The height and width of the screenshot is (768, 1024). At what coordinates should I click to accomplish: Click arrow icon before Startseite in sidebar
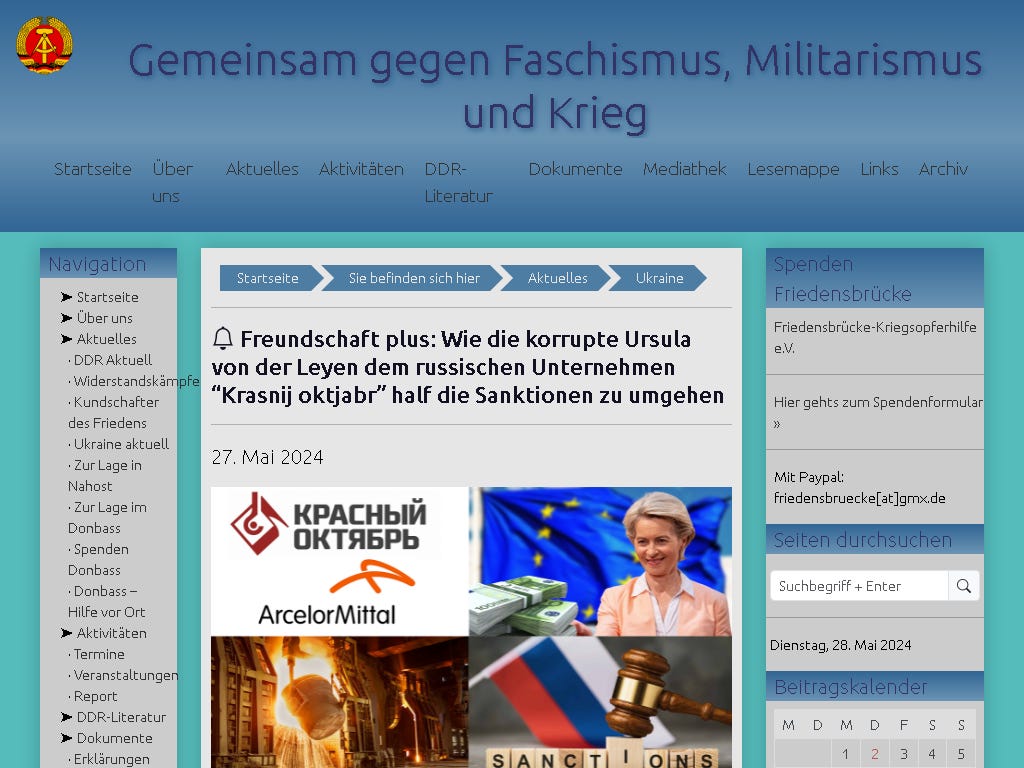tap(67, 297)
